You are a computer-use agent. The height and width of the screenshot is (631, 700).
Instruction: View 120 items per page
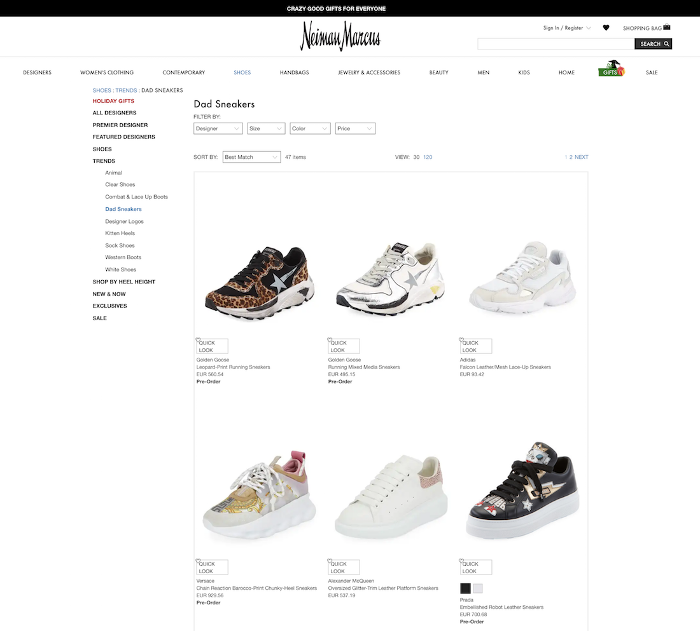pos(428,157)
